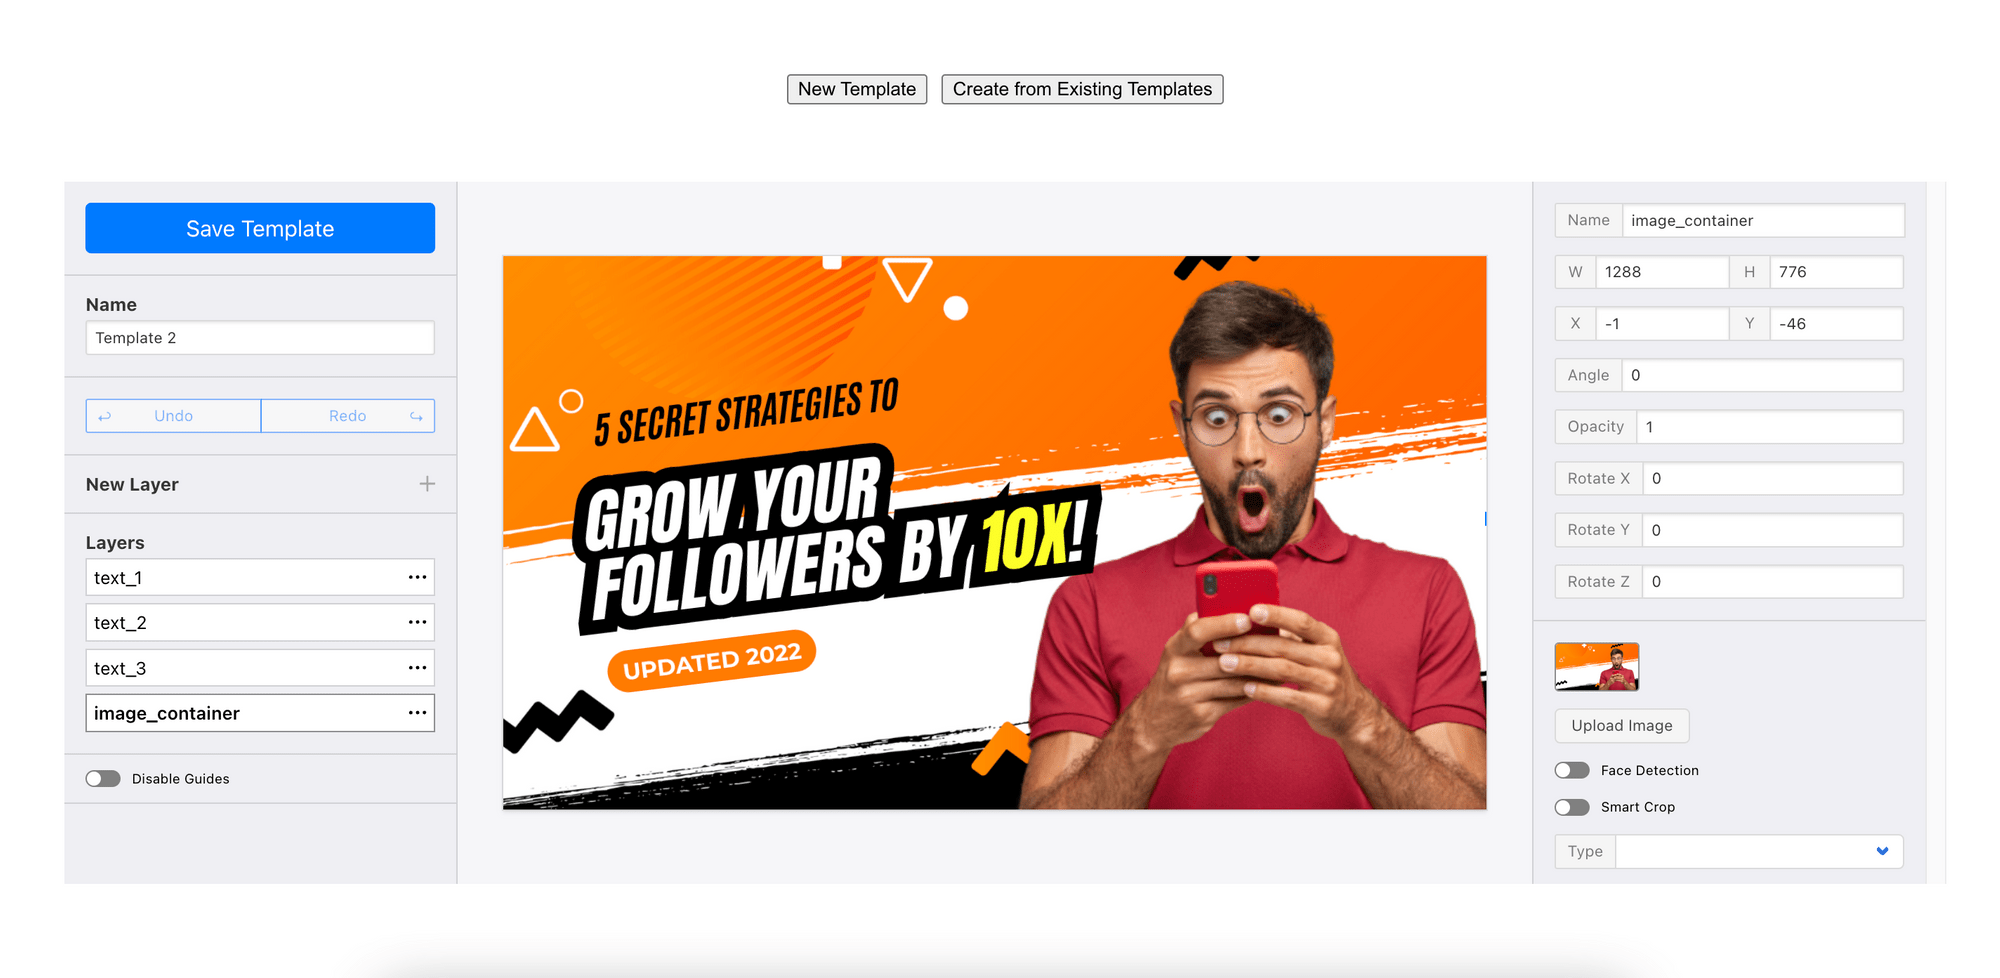Open the three-dot menu for text_3 layer

click(417, 667)
